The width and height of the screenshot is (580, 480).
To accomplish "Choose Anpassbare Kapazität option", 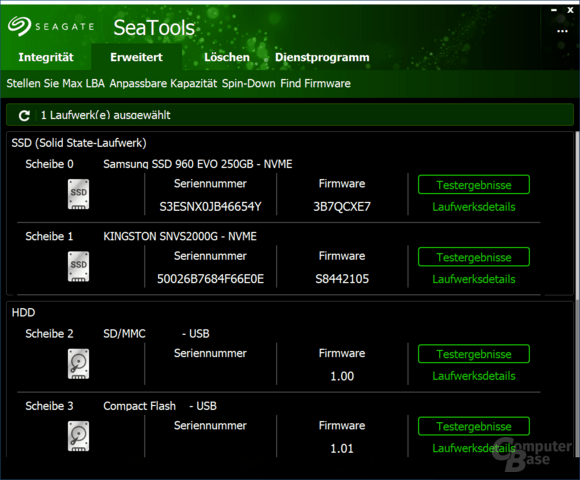I will (163, 84).
